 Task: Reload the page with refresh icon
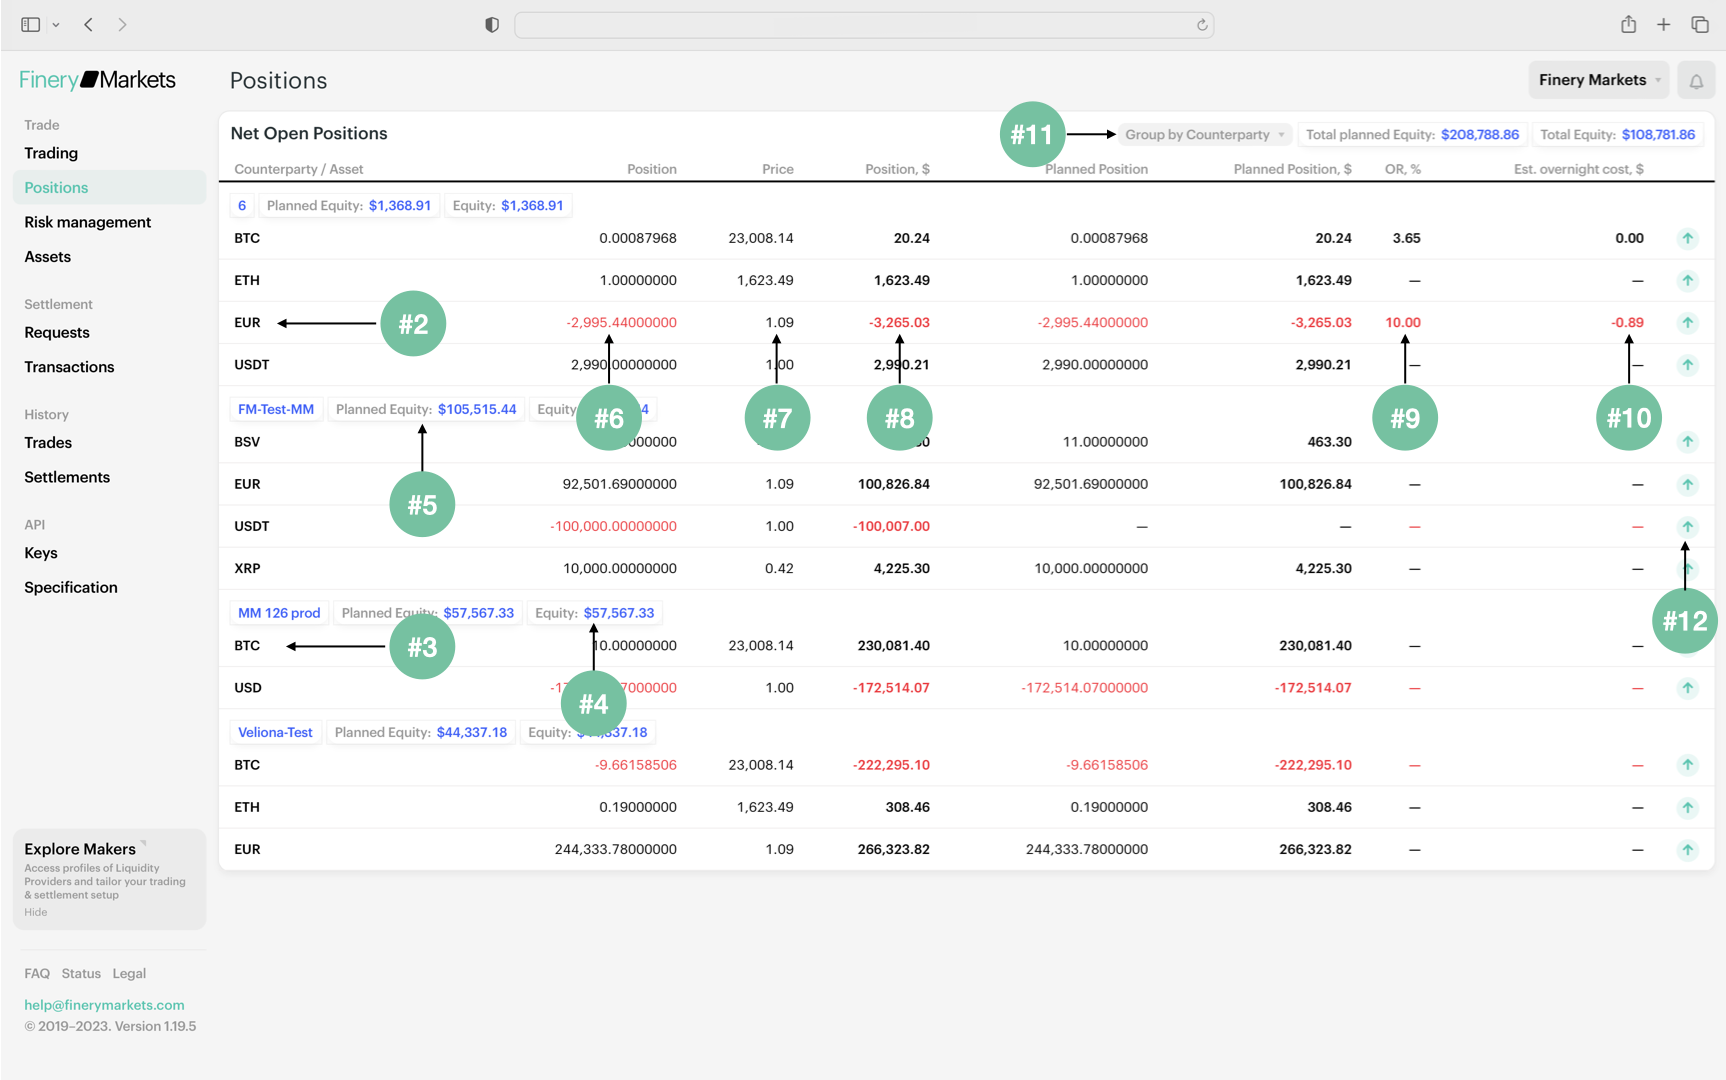click(x=1202, y=25)
